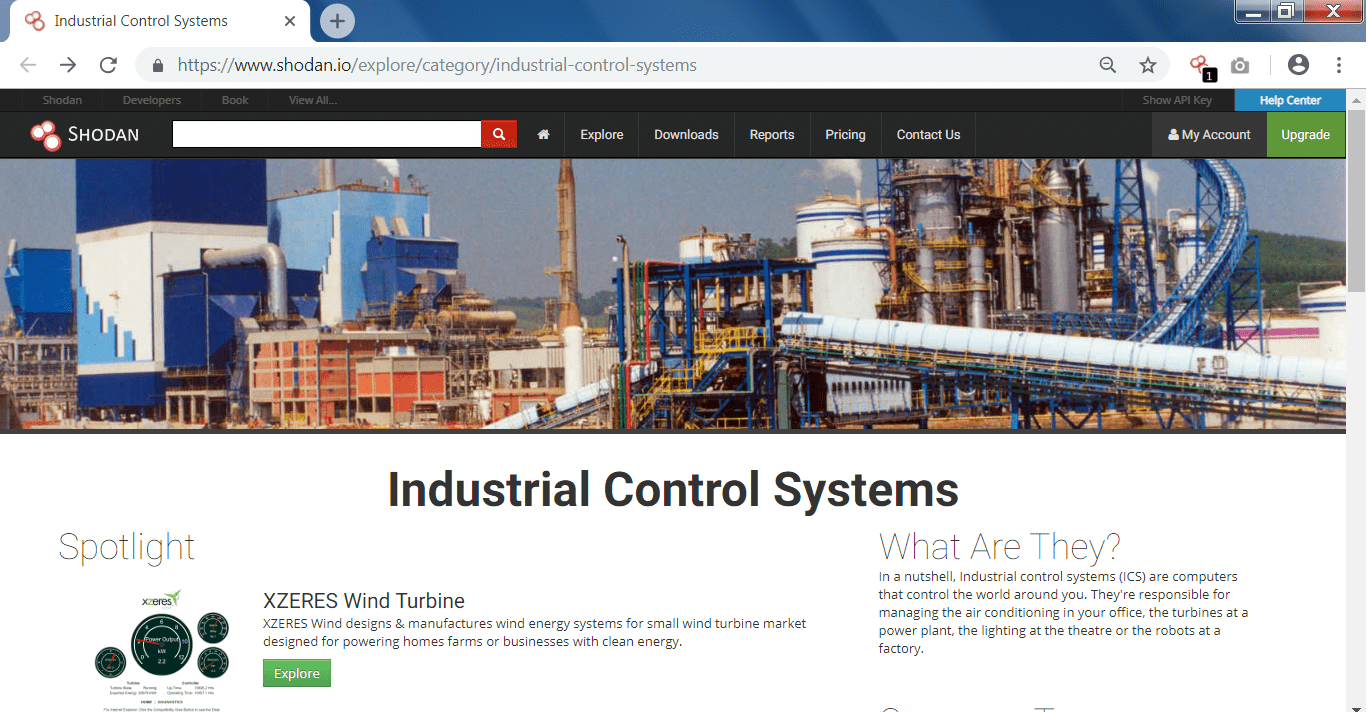Click the green Explore button for XZERES

(297, 673)
